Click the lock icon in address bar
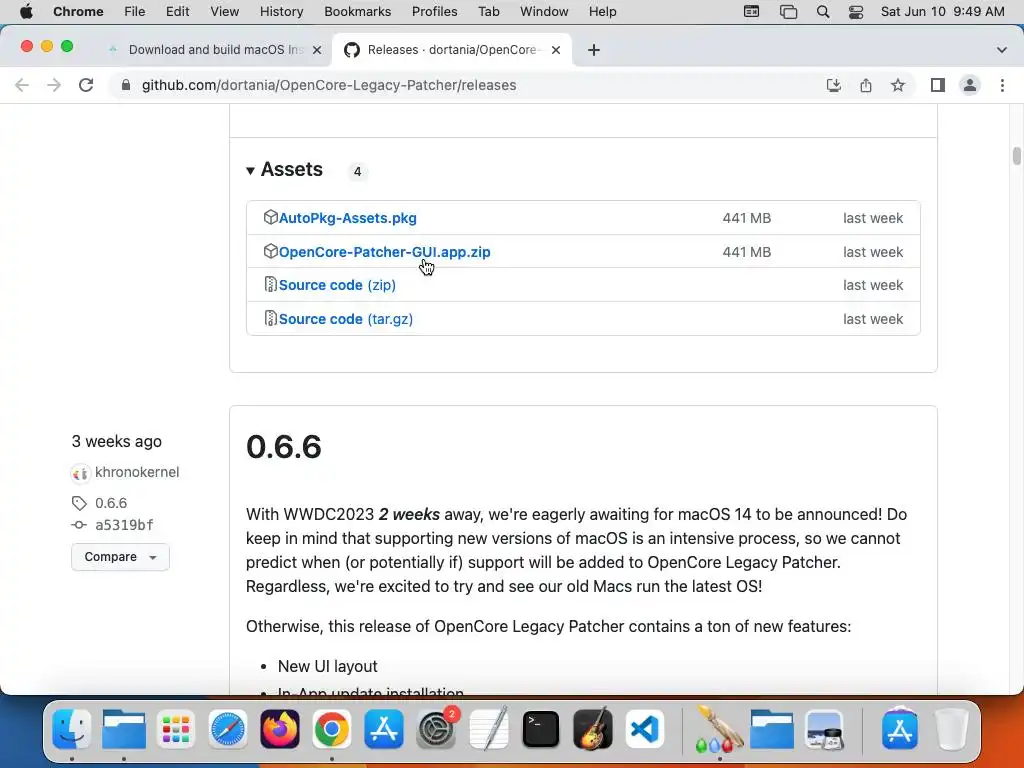This screenshot has width=1024, height=768. 126,86
